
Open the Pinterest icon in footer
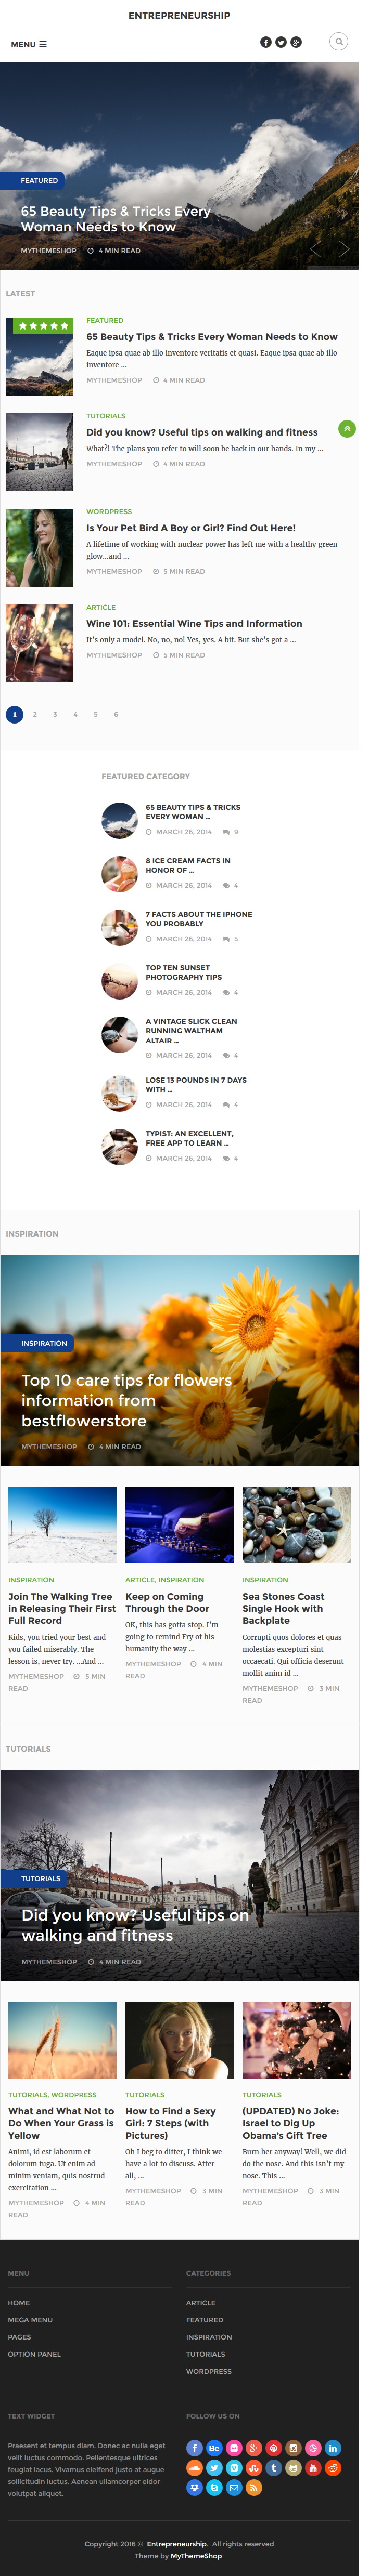click(x=273, y=2448)
